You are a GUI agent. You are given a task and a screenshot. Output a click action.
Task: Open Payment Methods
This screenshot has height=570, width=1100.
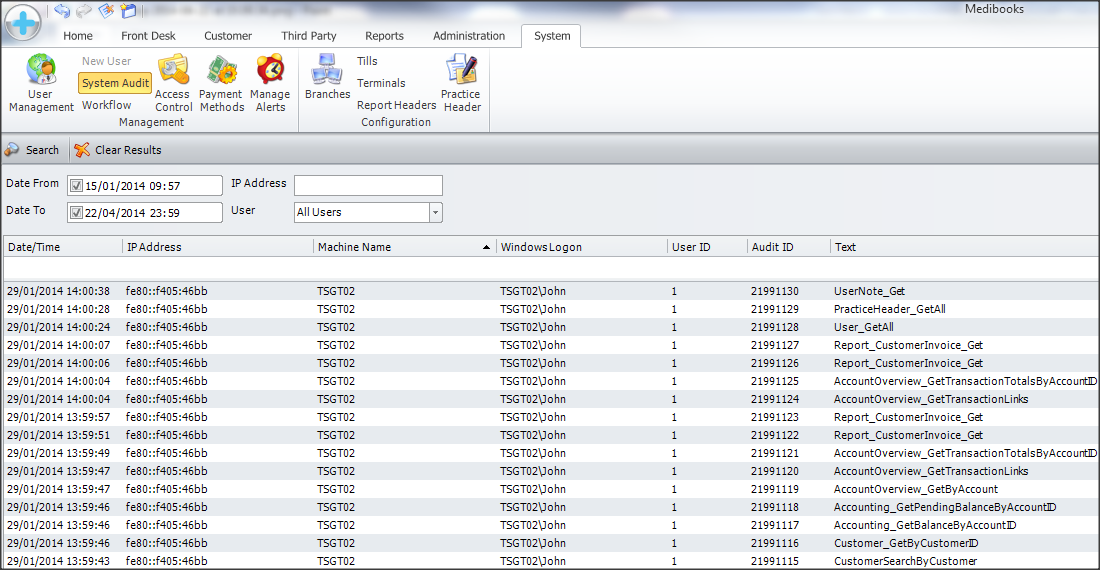[x=221, y=84]
